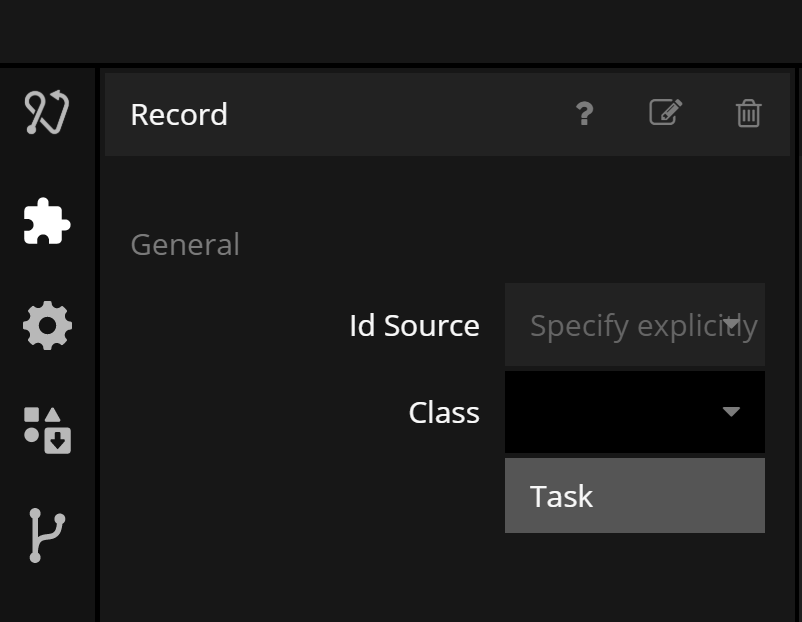The height and width of the screenshot is (622, 802).
Task: Click empty space in Record header bar
Action: click(400, 114)
